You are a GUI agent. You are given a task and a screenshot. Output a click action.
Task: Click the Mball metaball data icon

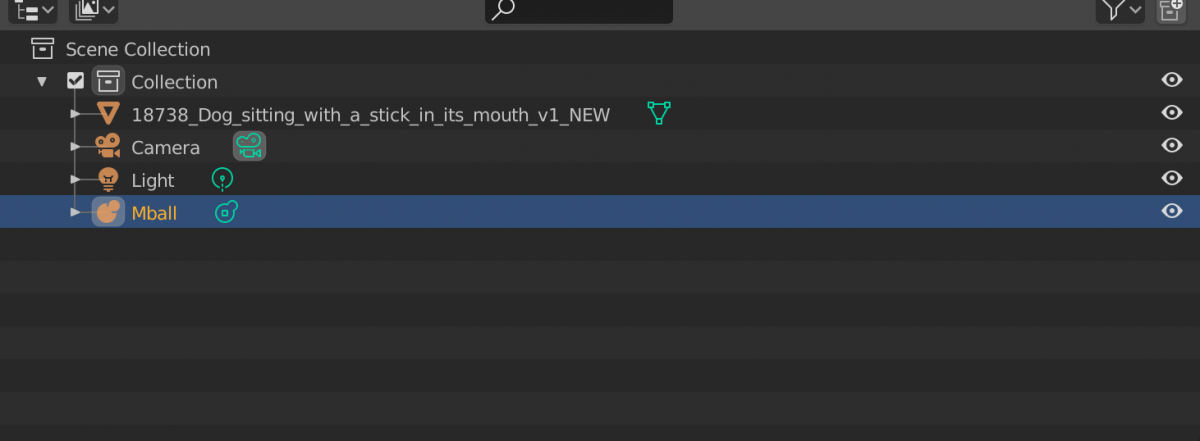(227, 212)
